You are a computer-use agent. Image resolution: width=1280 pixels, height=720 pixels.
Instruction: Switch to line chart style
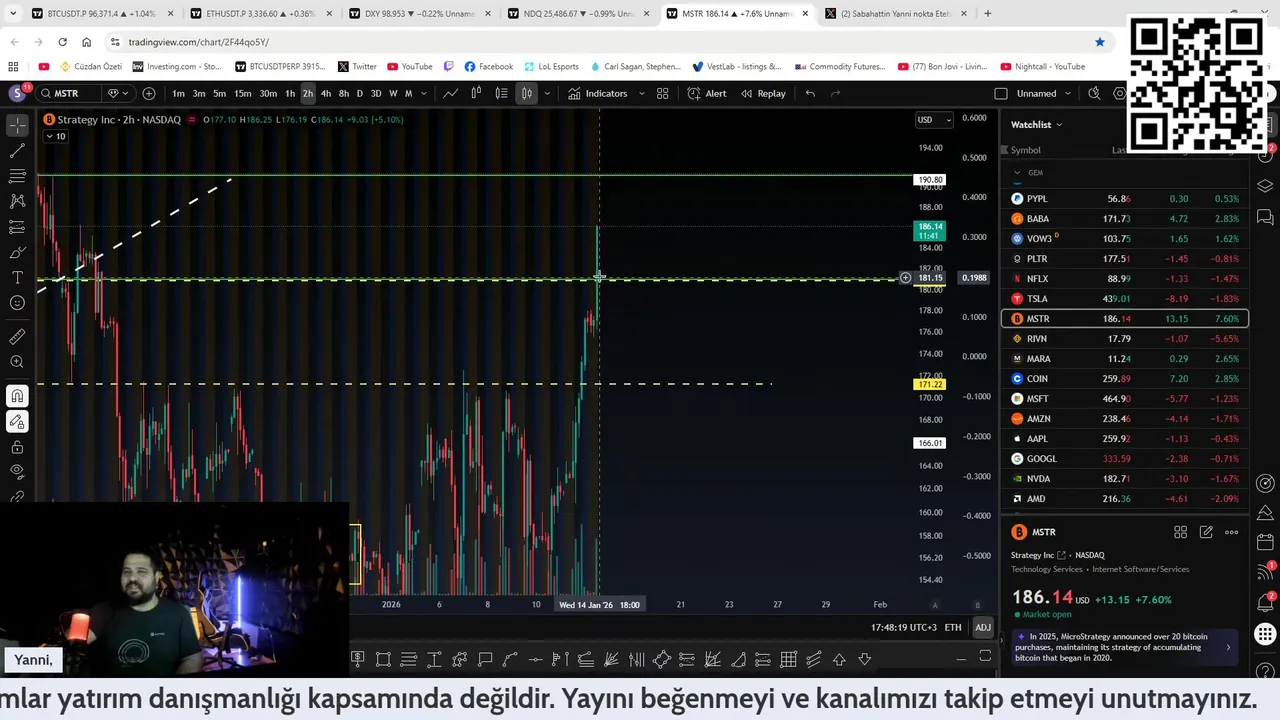[x=451, y=93]
